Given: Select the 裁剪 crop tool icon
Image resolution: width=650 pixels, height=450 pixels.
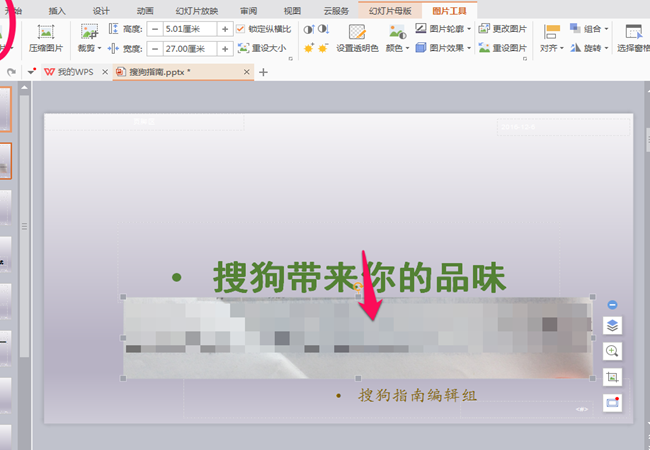Looking at the screenshot, I should pos(89,32).
